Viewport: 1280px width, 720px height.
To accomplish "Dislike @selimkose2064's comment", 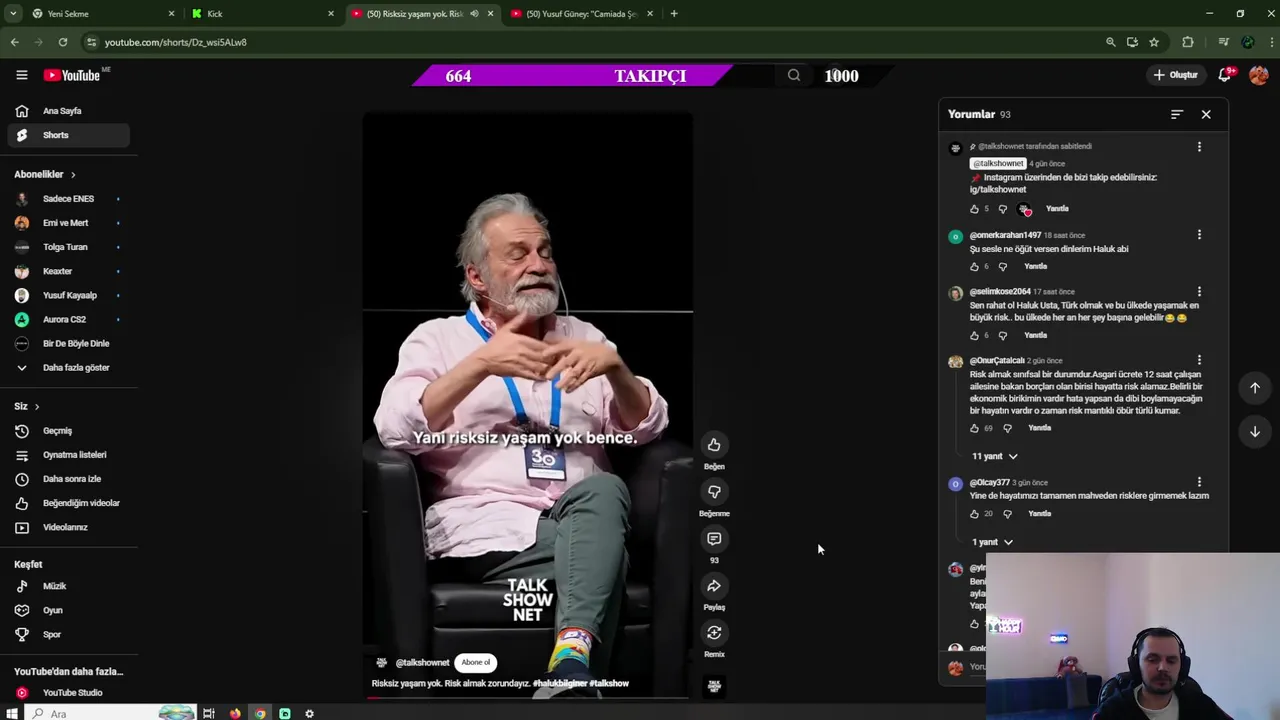I will (x=1003, y=336).
